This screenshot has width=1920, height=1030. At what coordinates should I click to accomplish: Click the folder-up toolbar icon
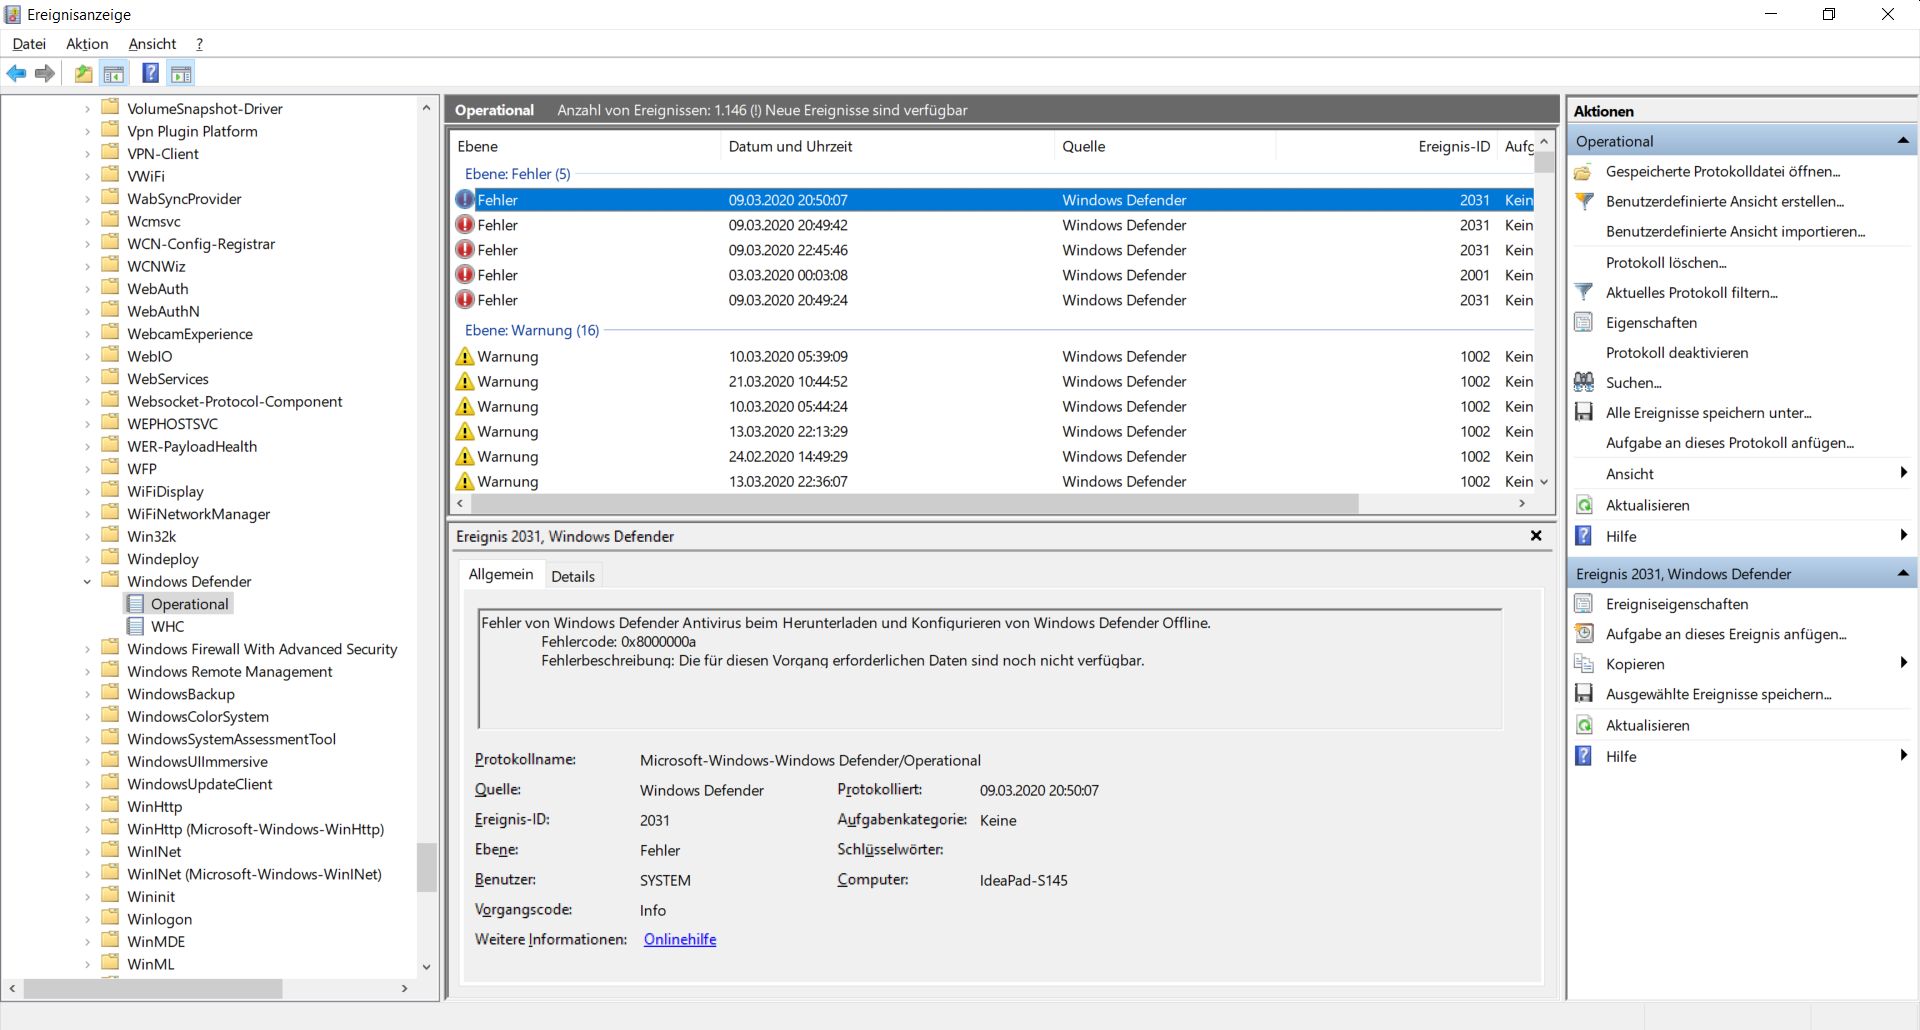(84, 73)
